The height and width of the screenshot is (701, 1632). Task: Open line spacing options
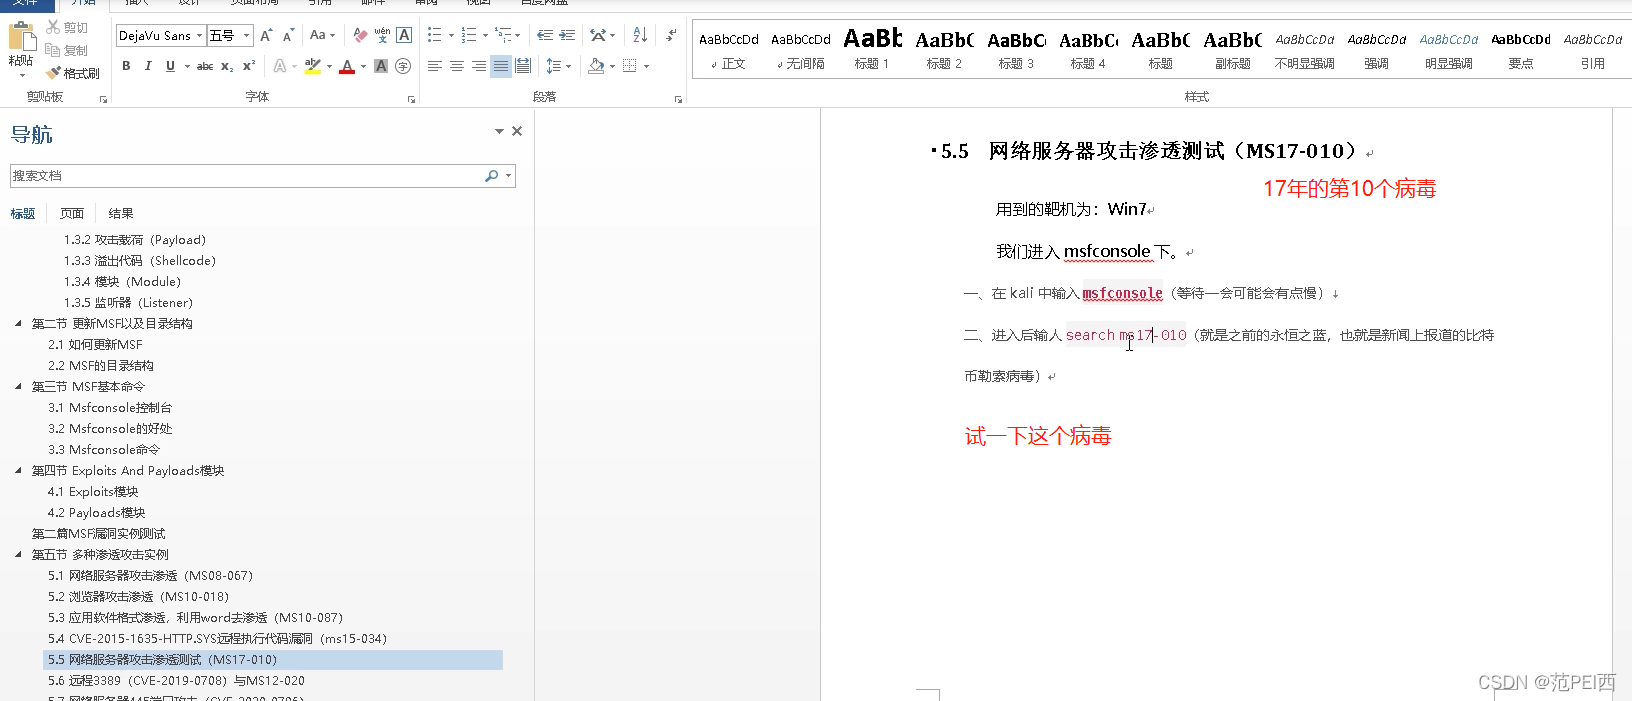[x=554, y=66]
